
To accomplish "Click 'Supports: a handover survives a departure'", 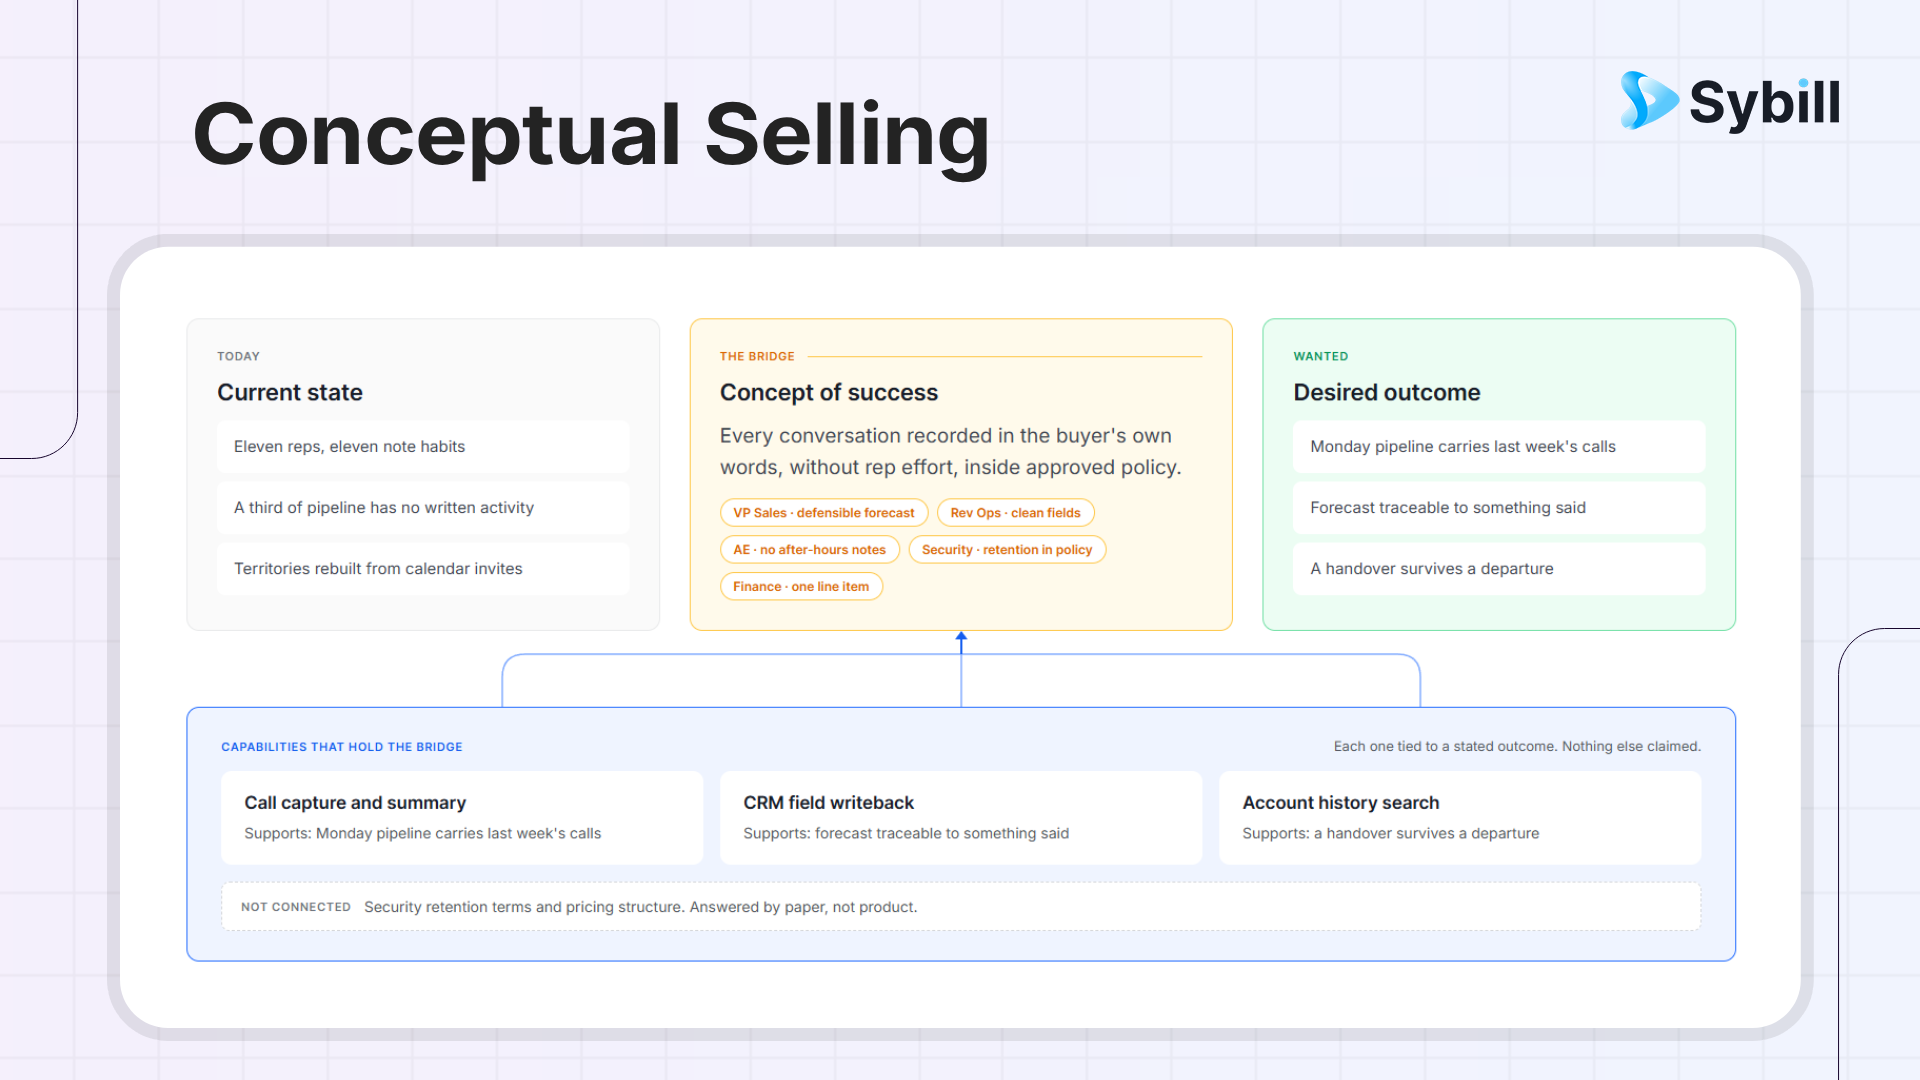I will point(1391,834).
